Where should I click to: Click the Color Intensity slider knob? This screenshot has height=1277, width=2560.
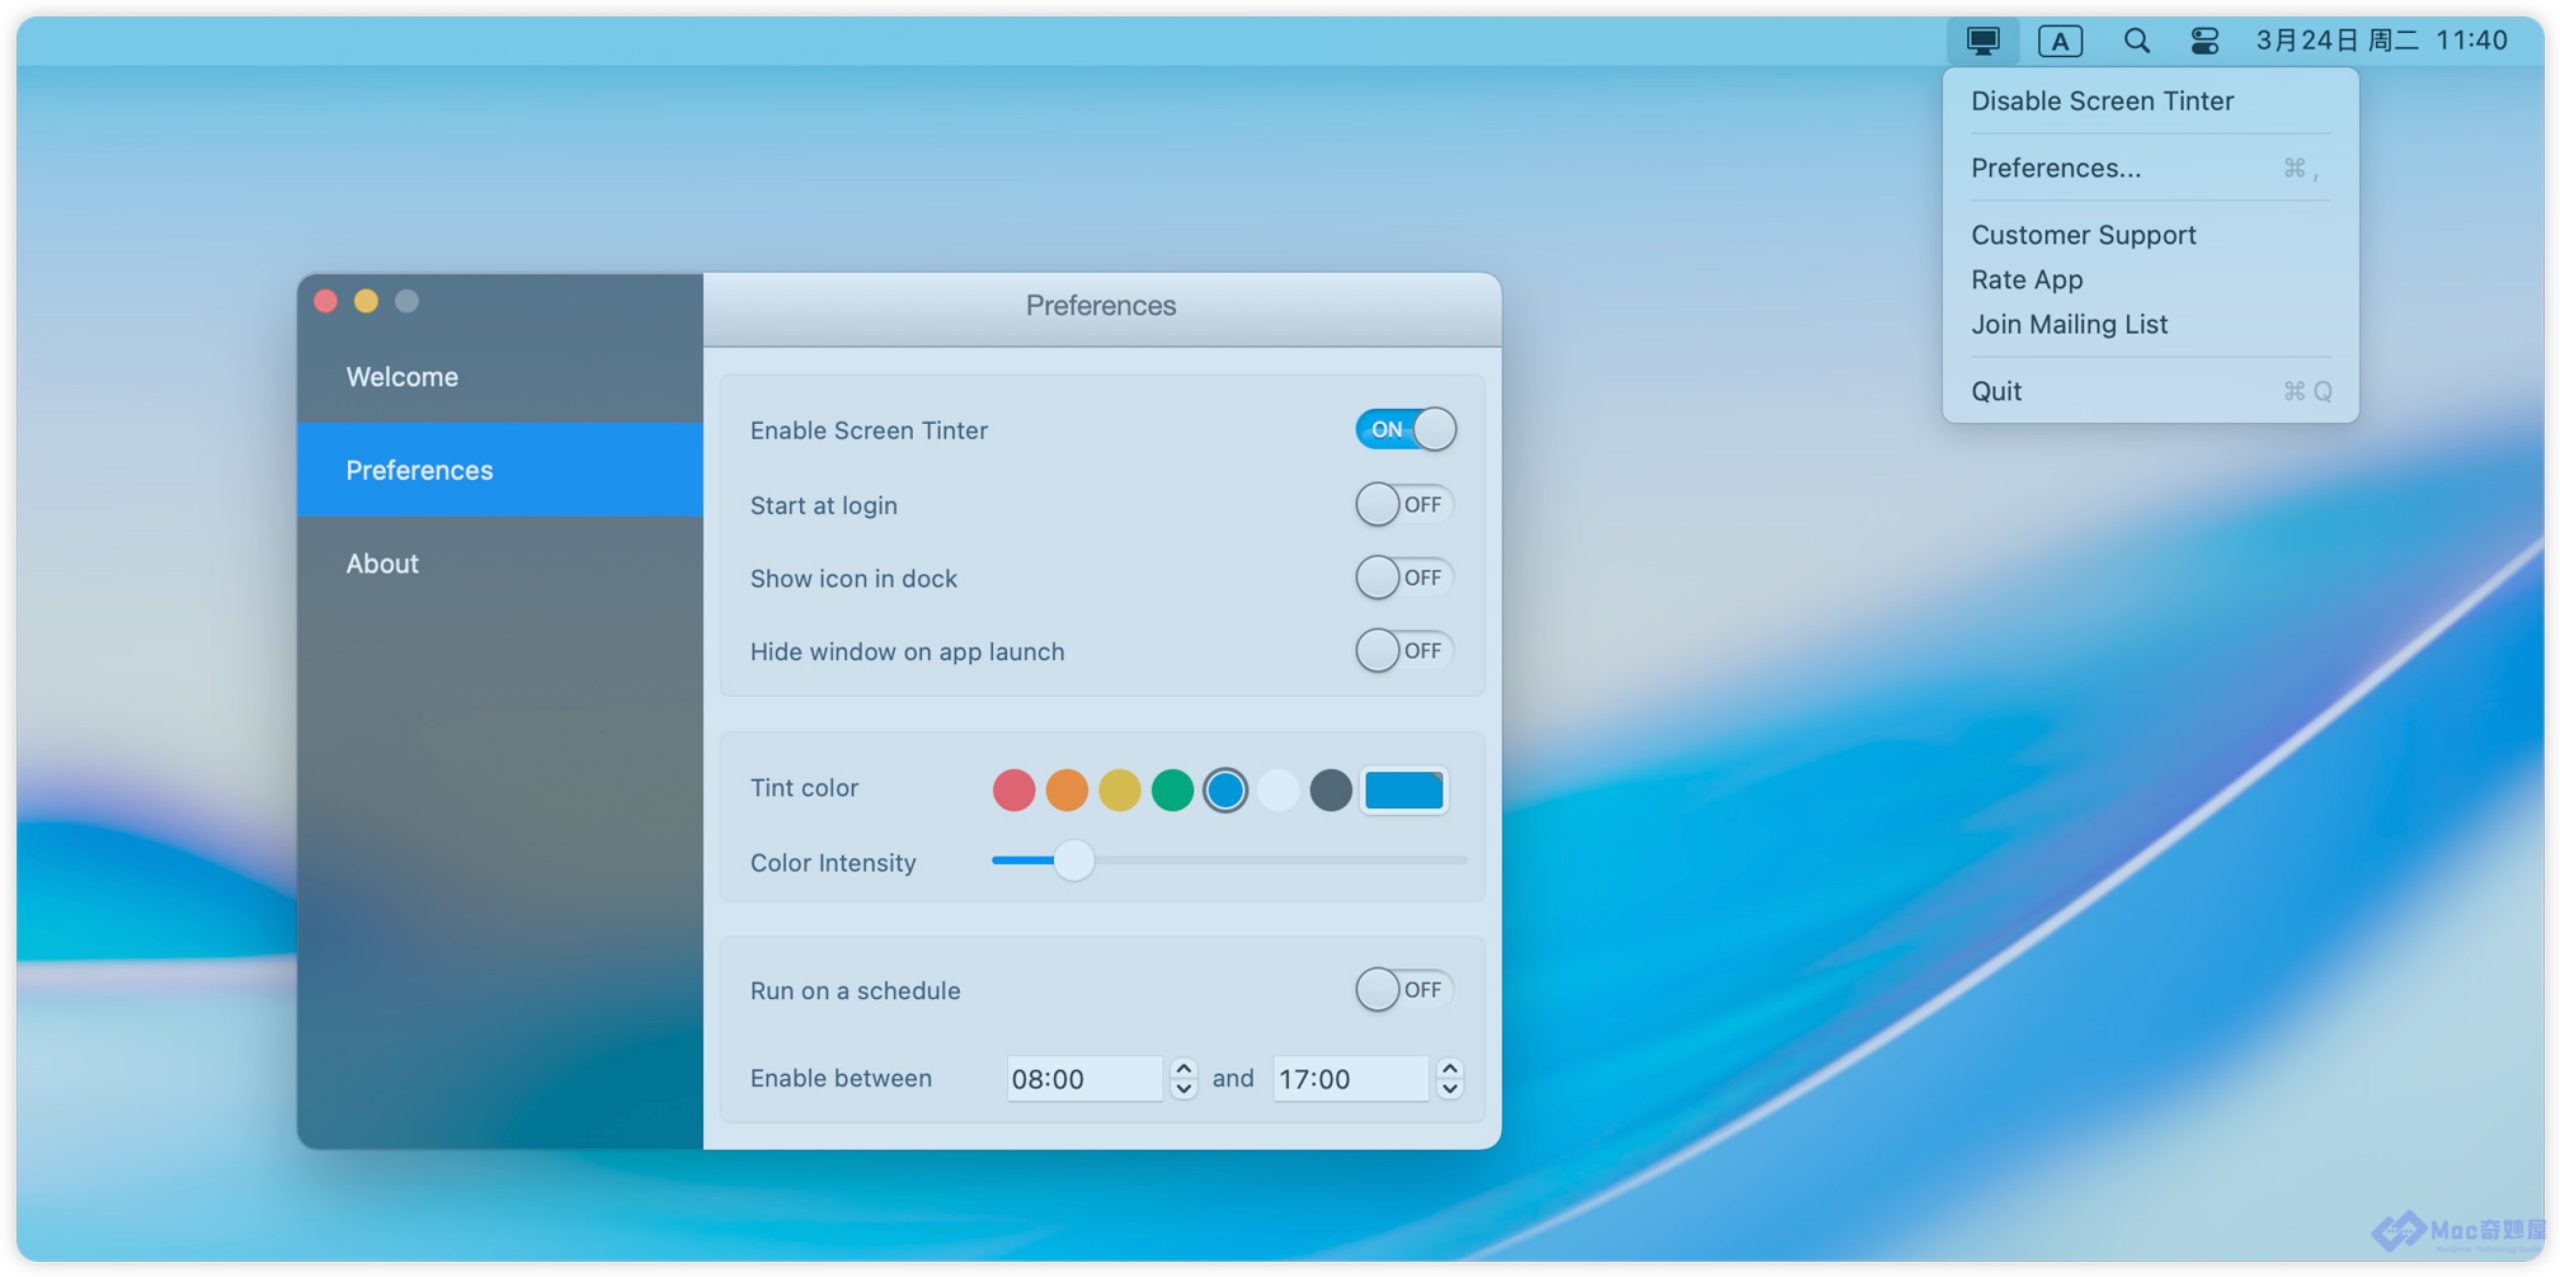click(x=1074, y=861)
